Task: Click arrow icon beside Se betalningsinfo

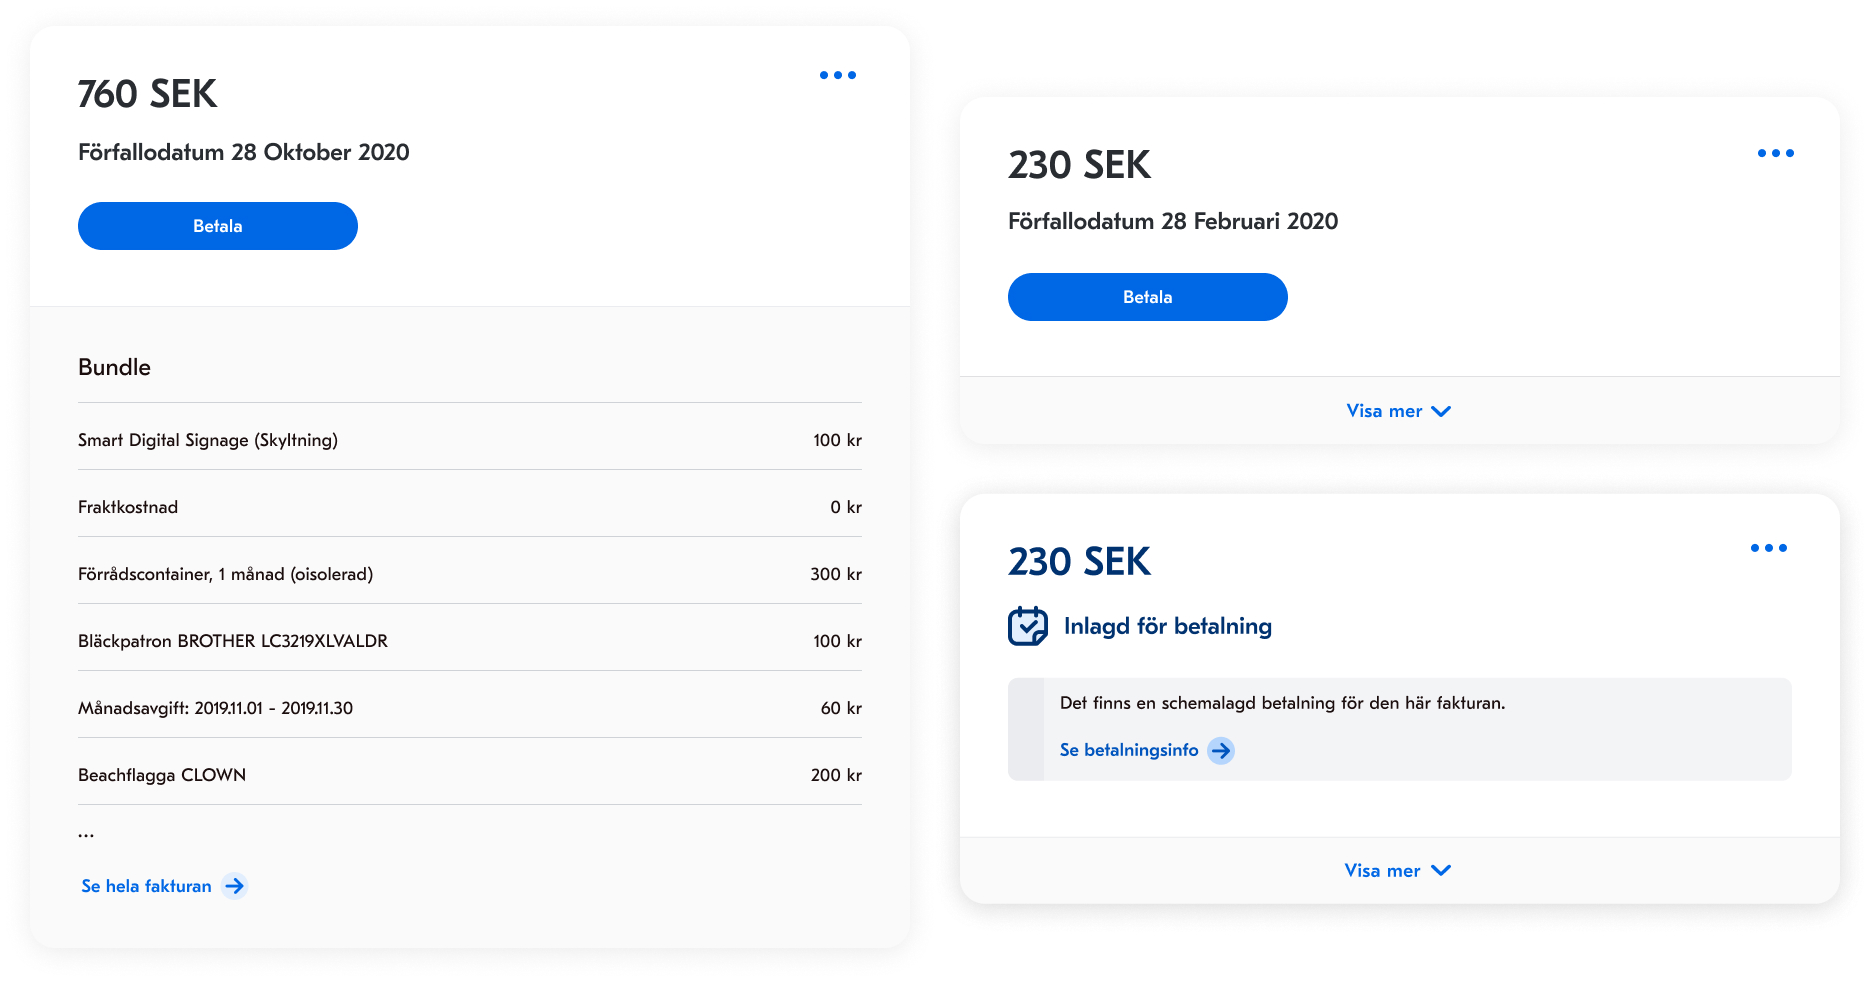Action: pos(1221,750)
